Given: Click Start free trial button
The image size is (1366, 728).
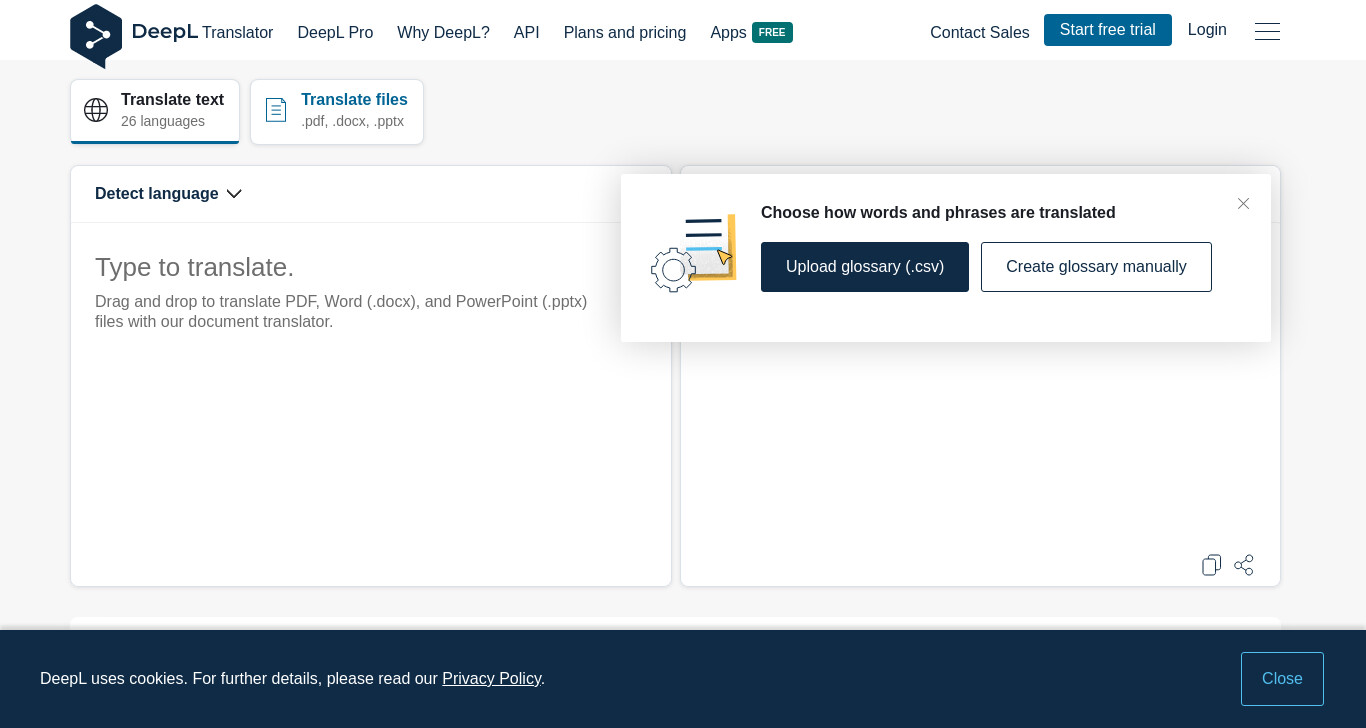Looking at the screenshot, I should coord(1108,30).
